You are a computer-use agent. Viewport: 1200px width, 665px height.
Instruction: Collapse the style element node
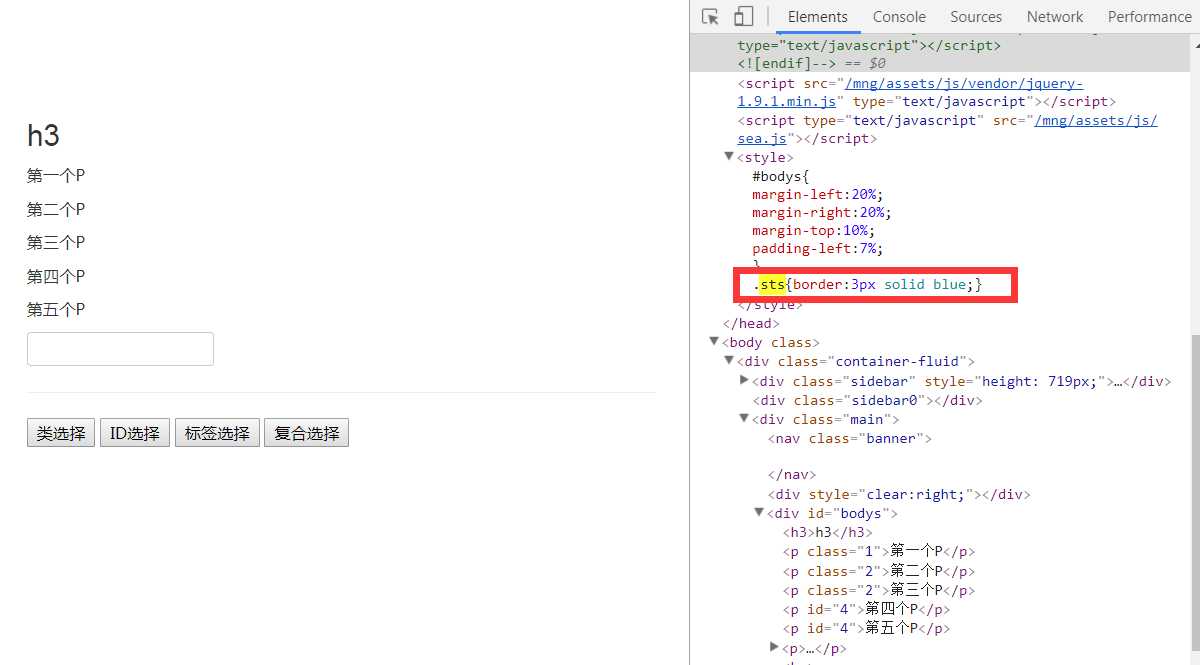click(x=729, y=157)
